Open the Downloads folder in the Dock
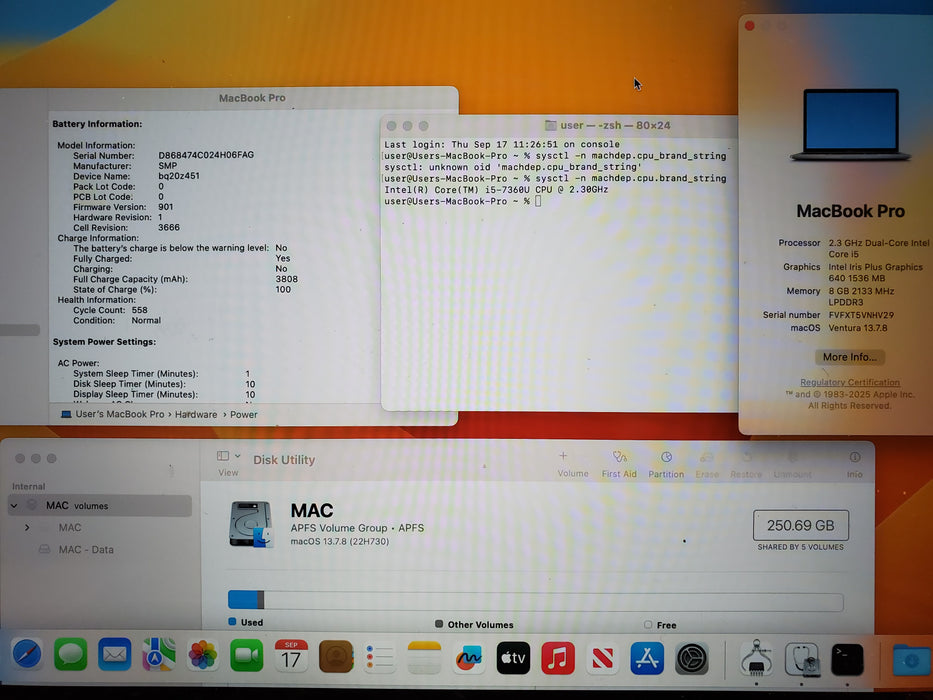 911,660
